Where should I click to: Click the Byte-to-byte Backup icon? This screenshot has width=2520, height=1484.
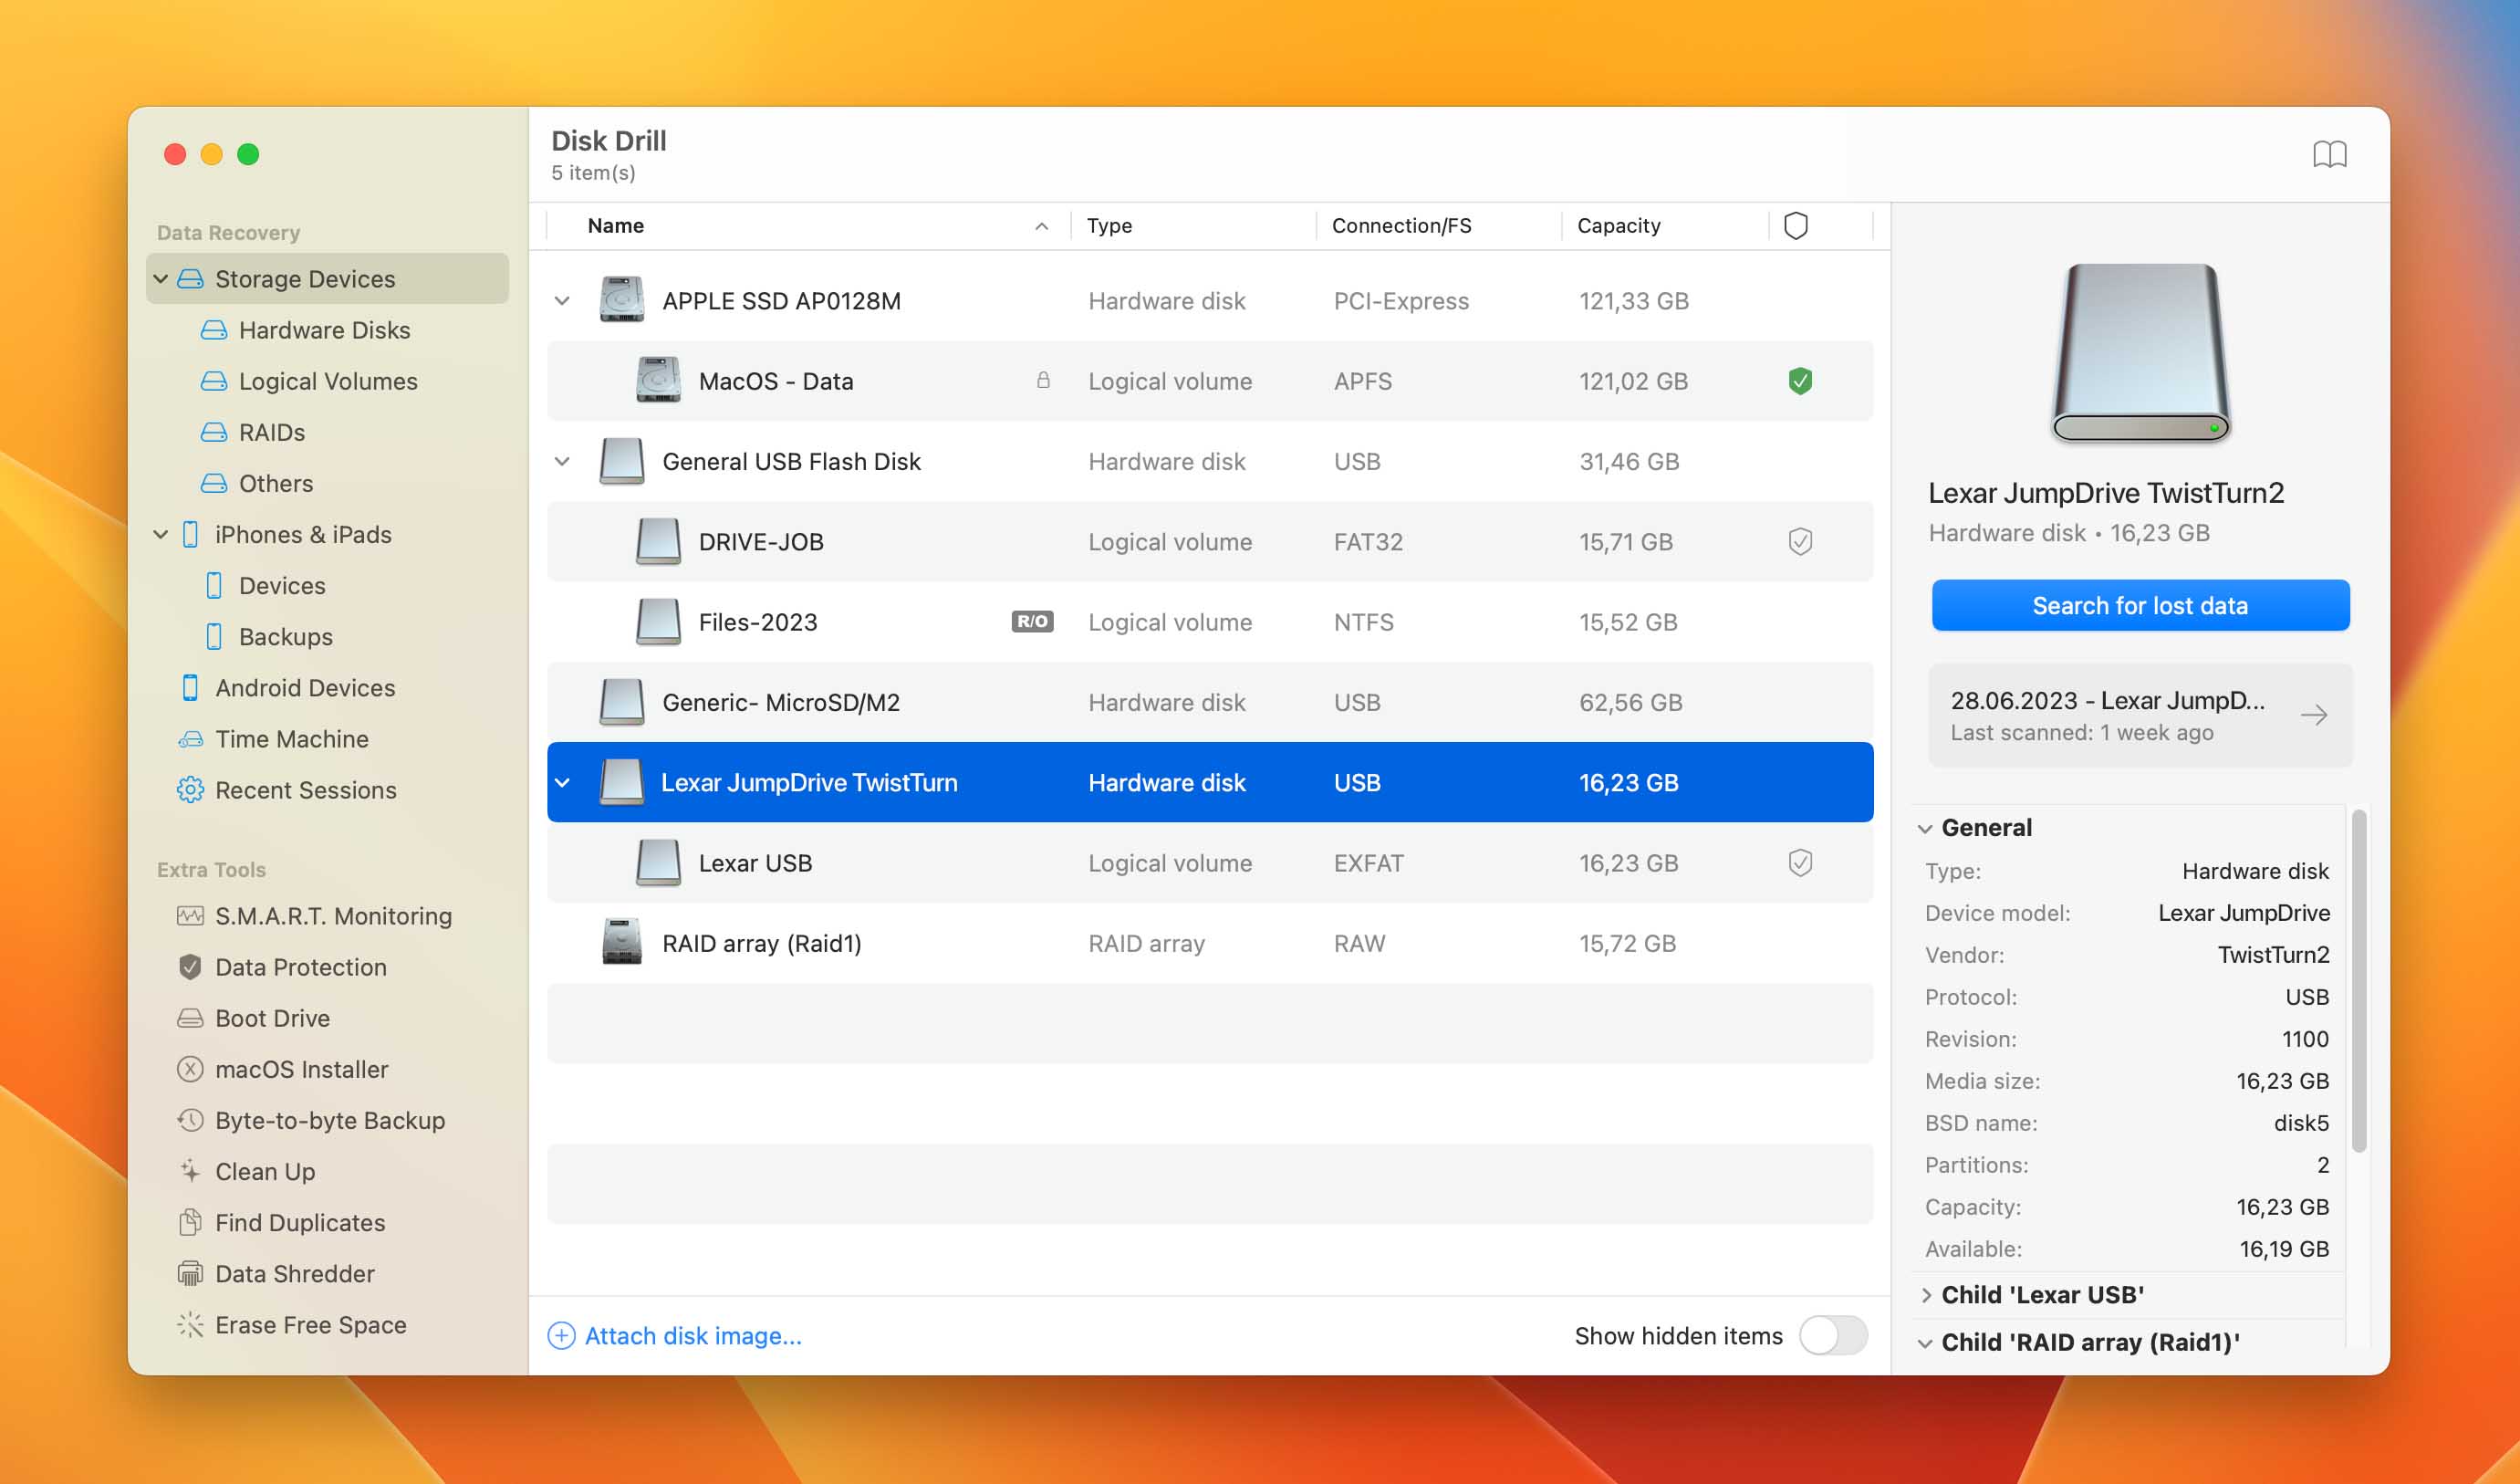coord(187,1120)
